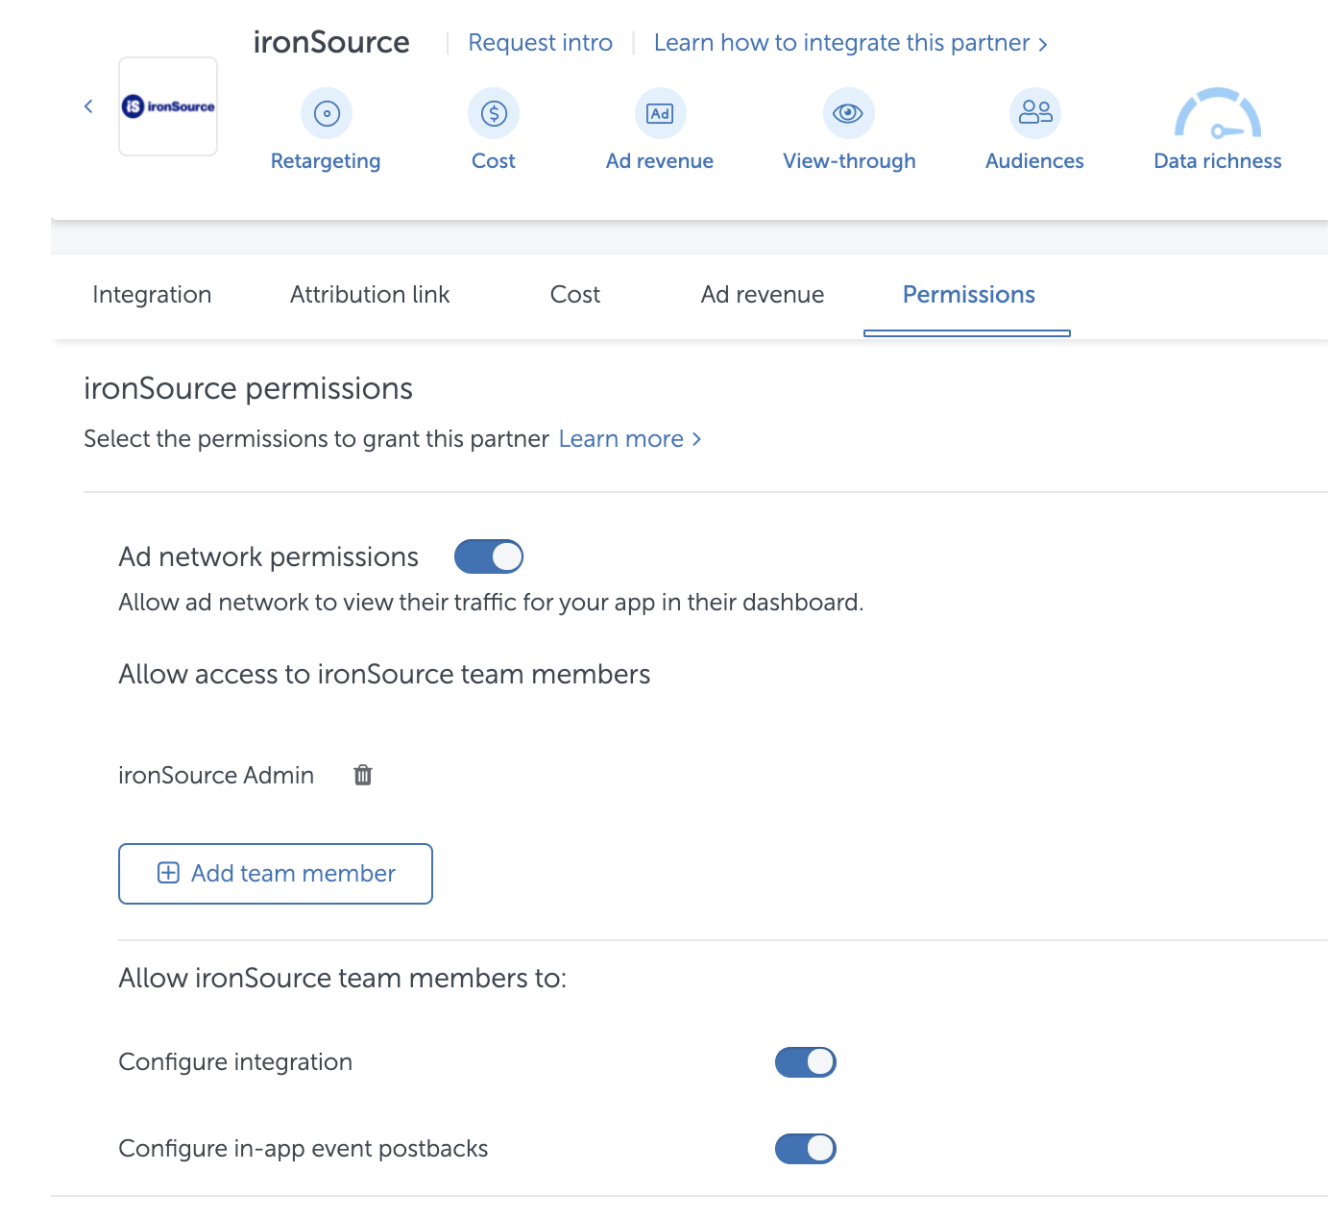Click the View-through eye icon

coord(848,114)
